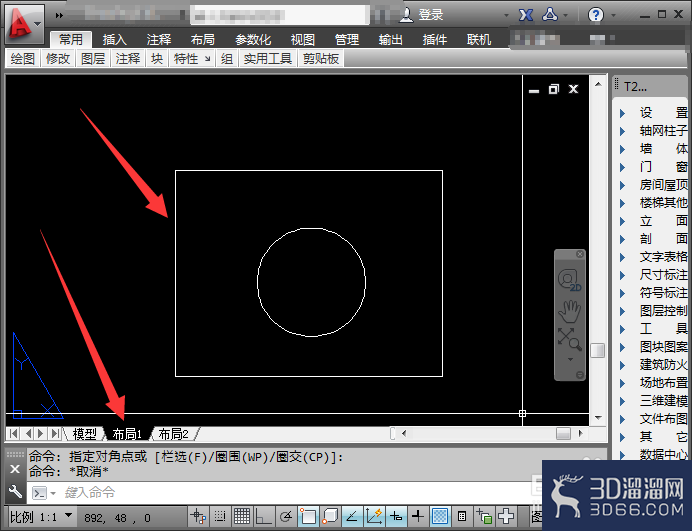The height and width of the screenshot is (531, 692).
Task: Toggle Annotation Monitor plus icon
Action: pos(506,516)
